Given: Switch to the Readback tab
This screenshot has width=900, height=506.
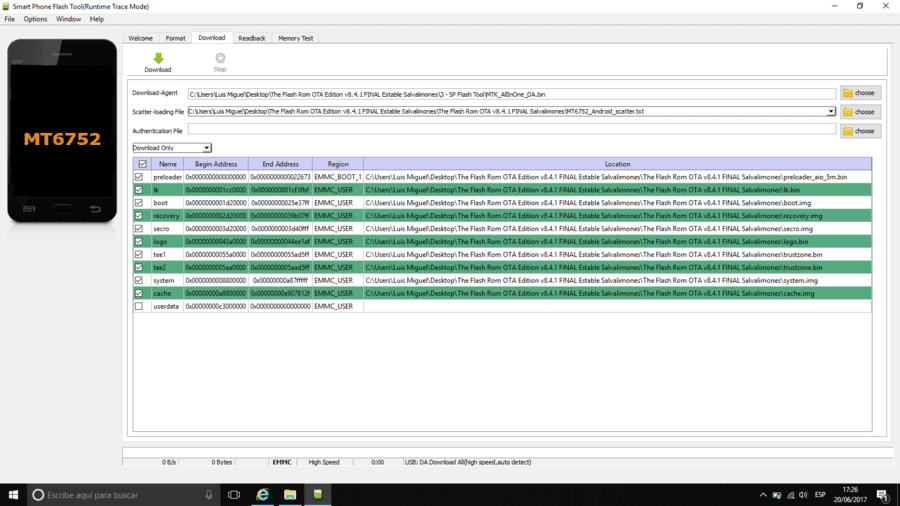Looking at the screenshot, I should click(251, 38).
